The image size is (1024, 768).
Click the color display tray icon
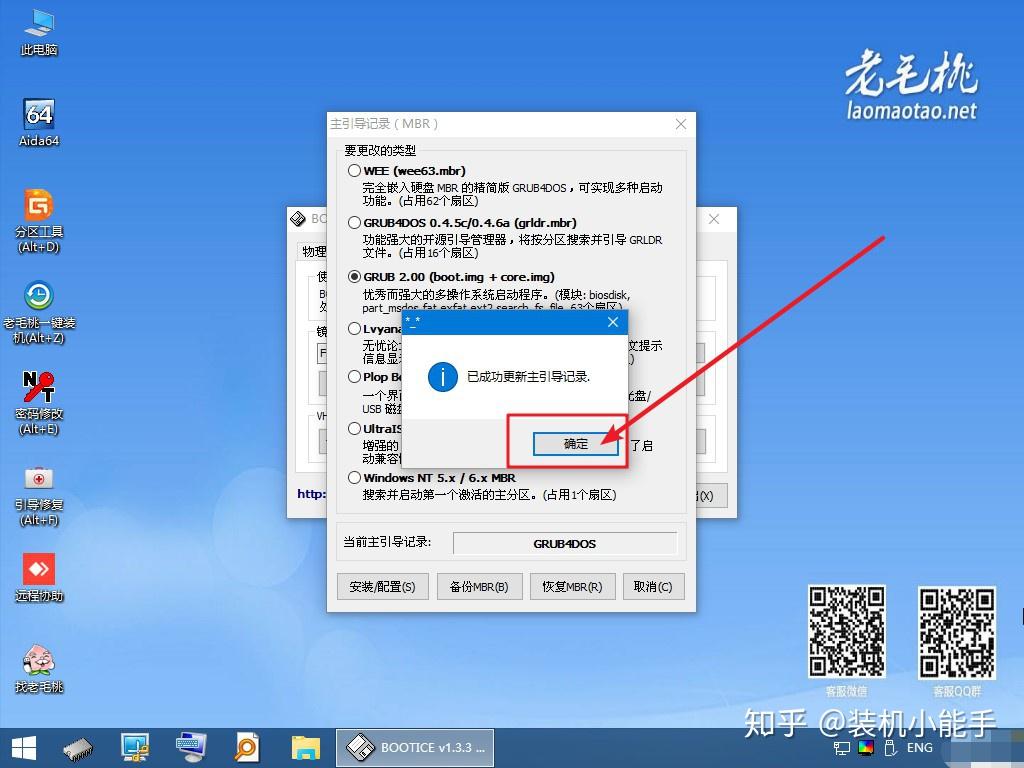pos(866,748)
